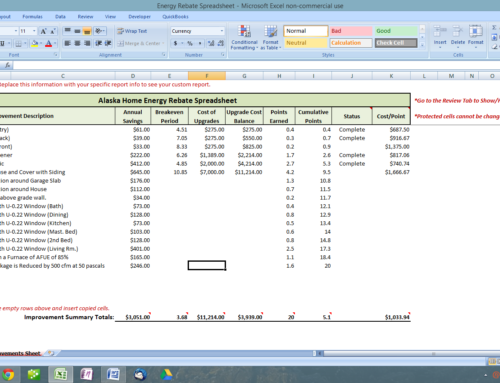Click the Shrink Font icon

(53, 31)
